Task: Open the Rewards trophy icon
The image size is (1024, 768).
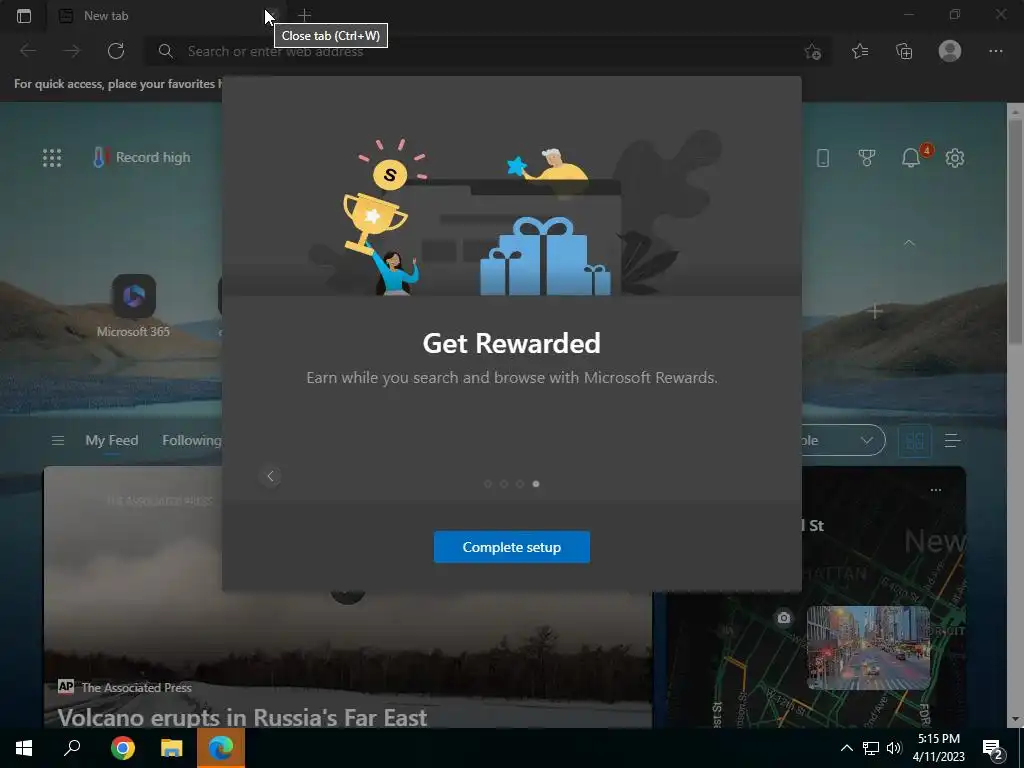Action: point(867,157)
